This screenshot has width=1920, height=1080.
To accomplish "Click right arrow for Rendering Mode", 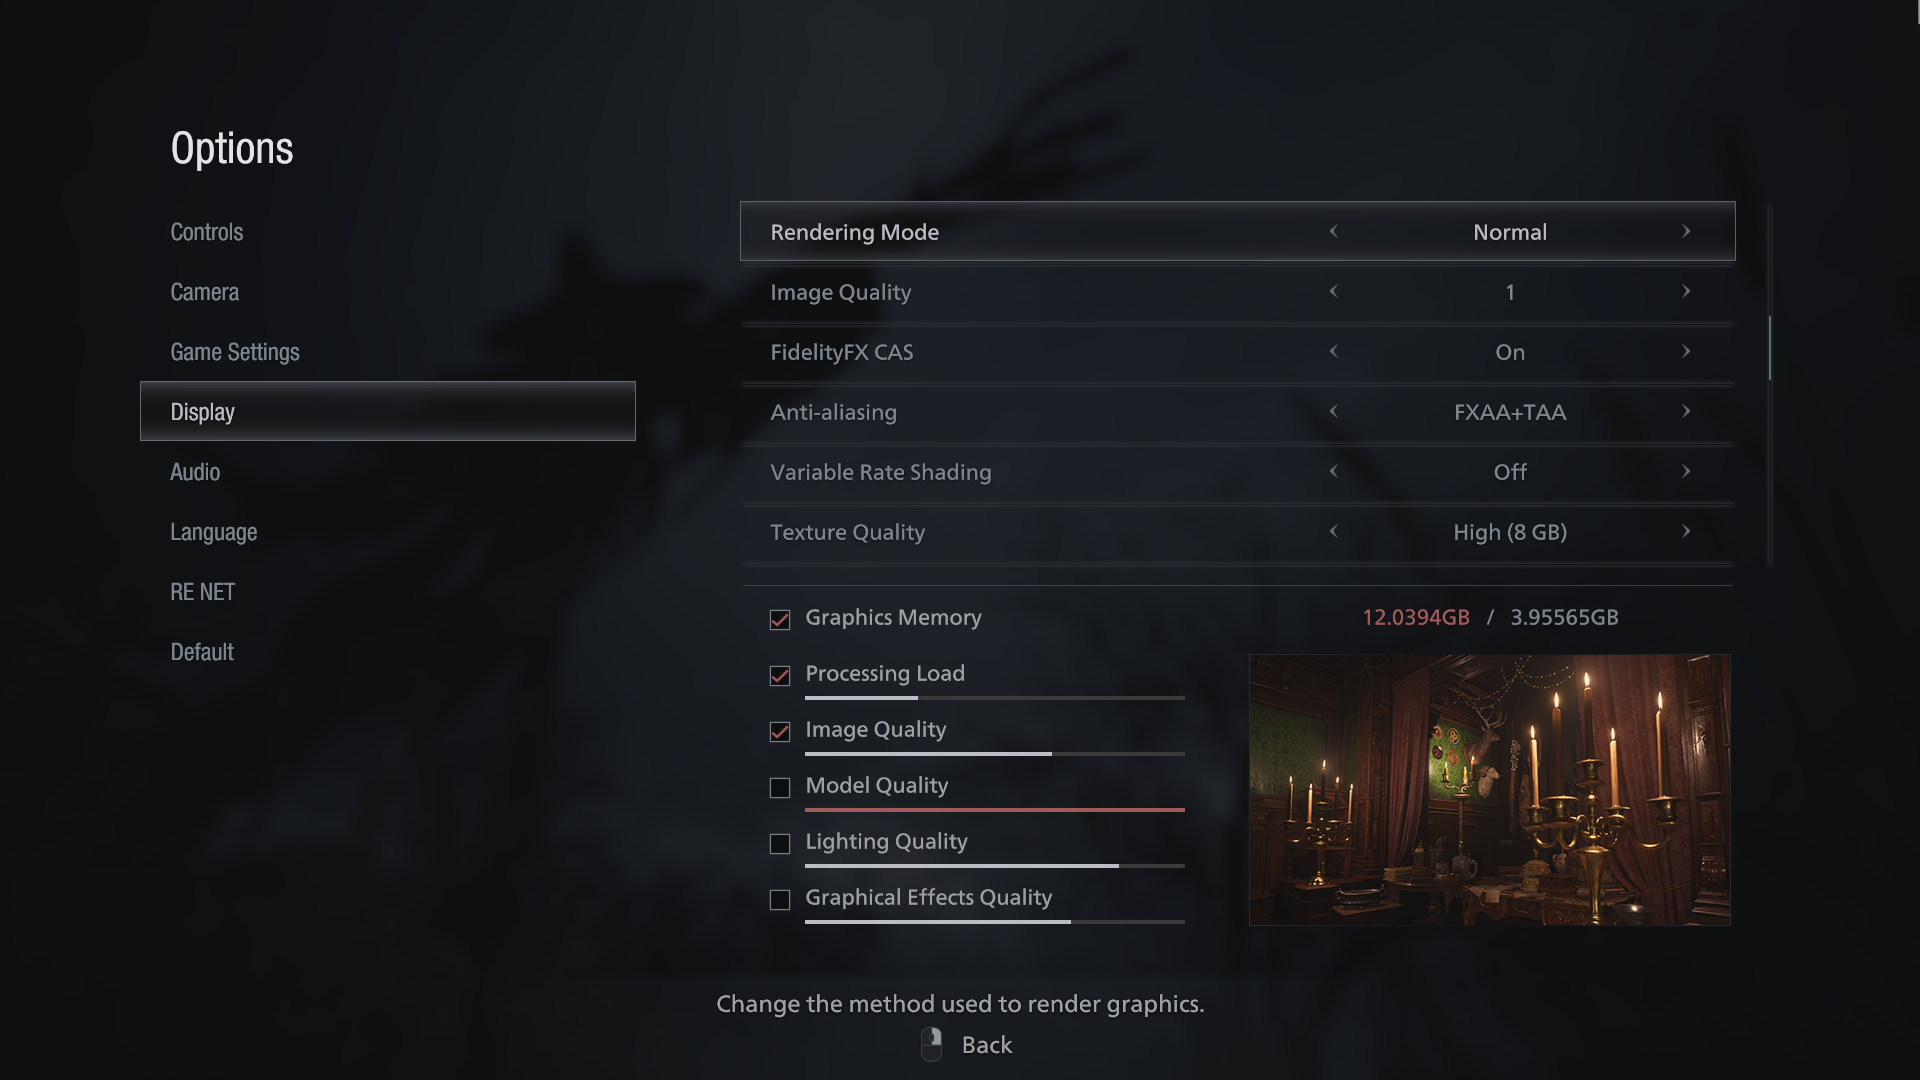I will click(x=1686, y=231).
